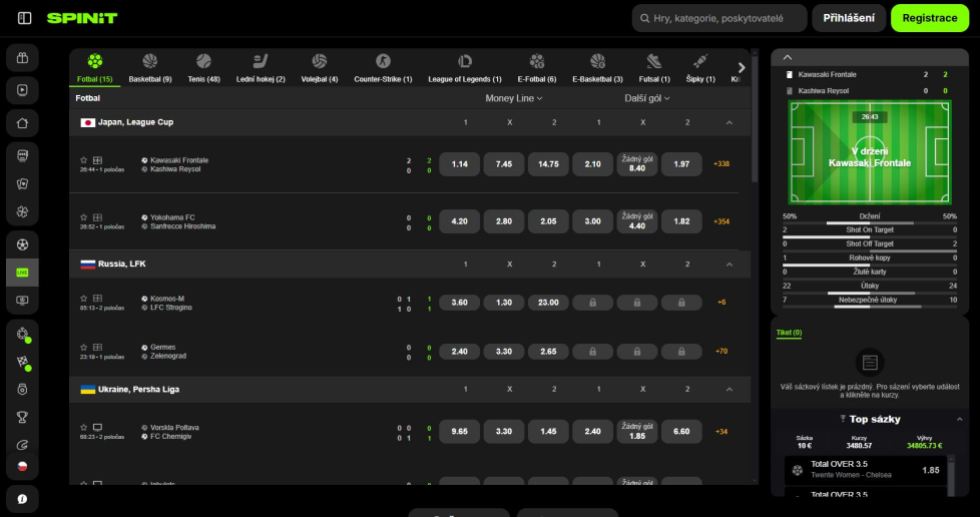Open the Money Line market dropdown
This screenshot has height=517, width=980.
point(514,98)
